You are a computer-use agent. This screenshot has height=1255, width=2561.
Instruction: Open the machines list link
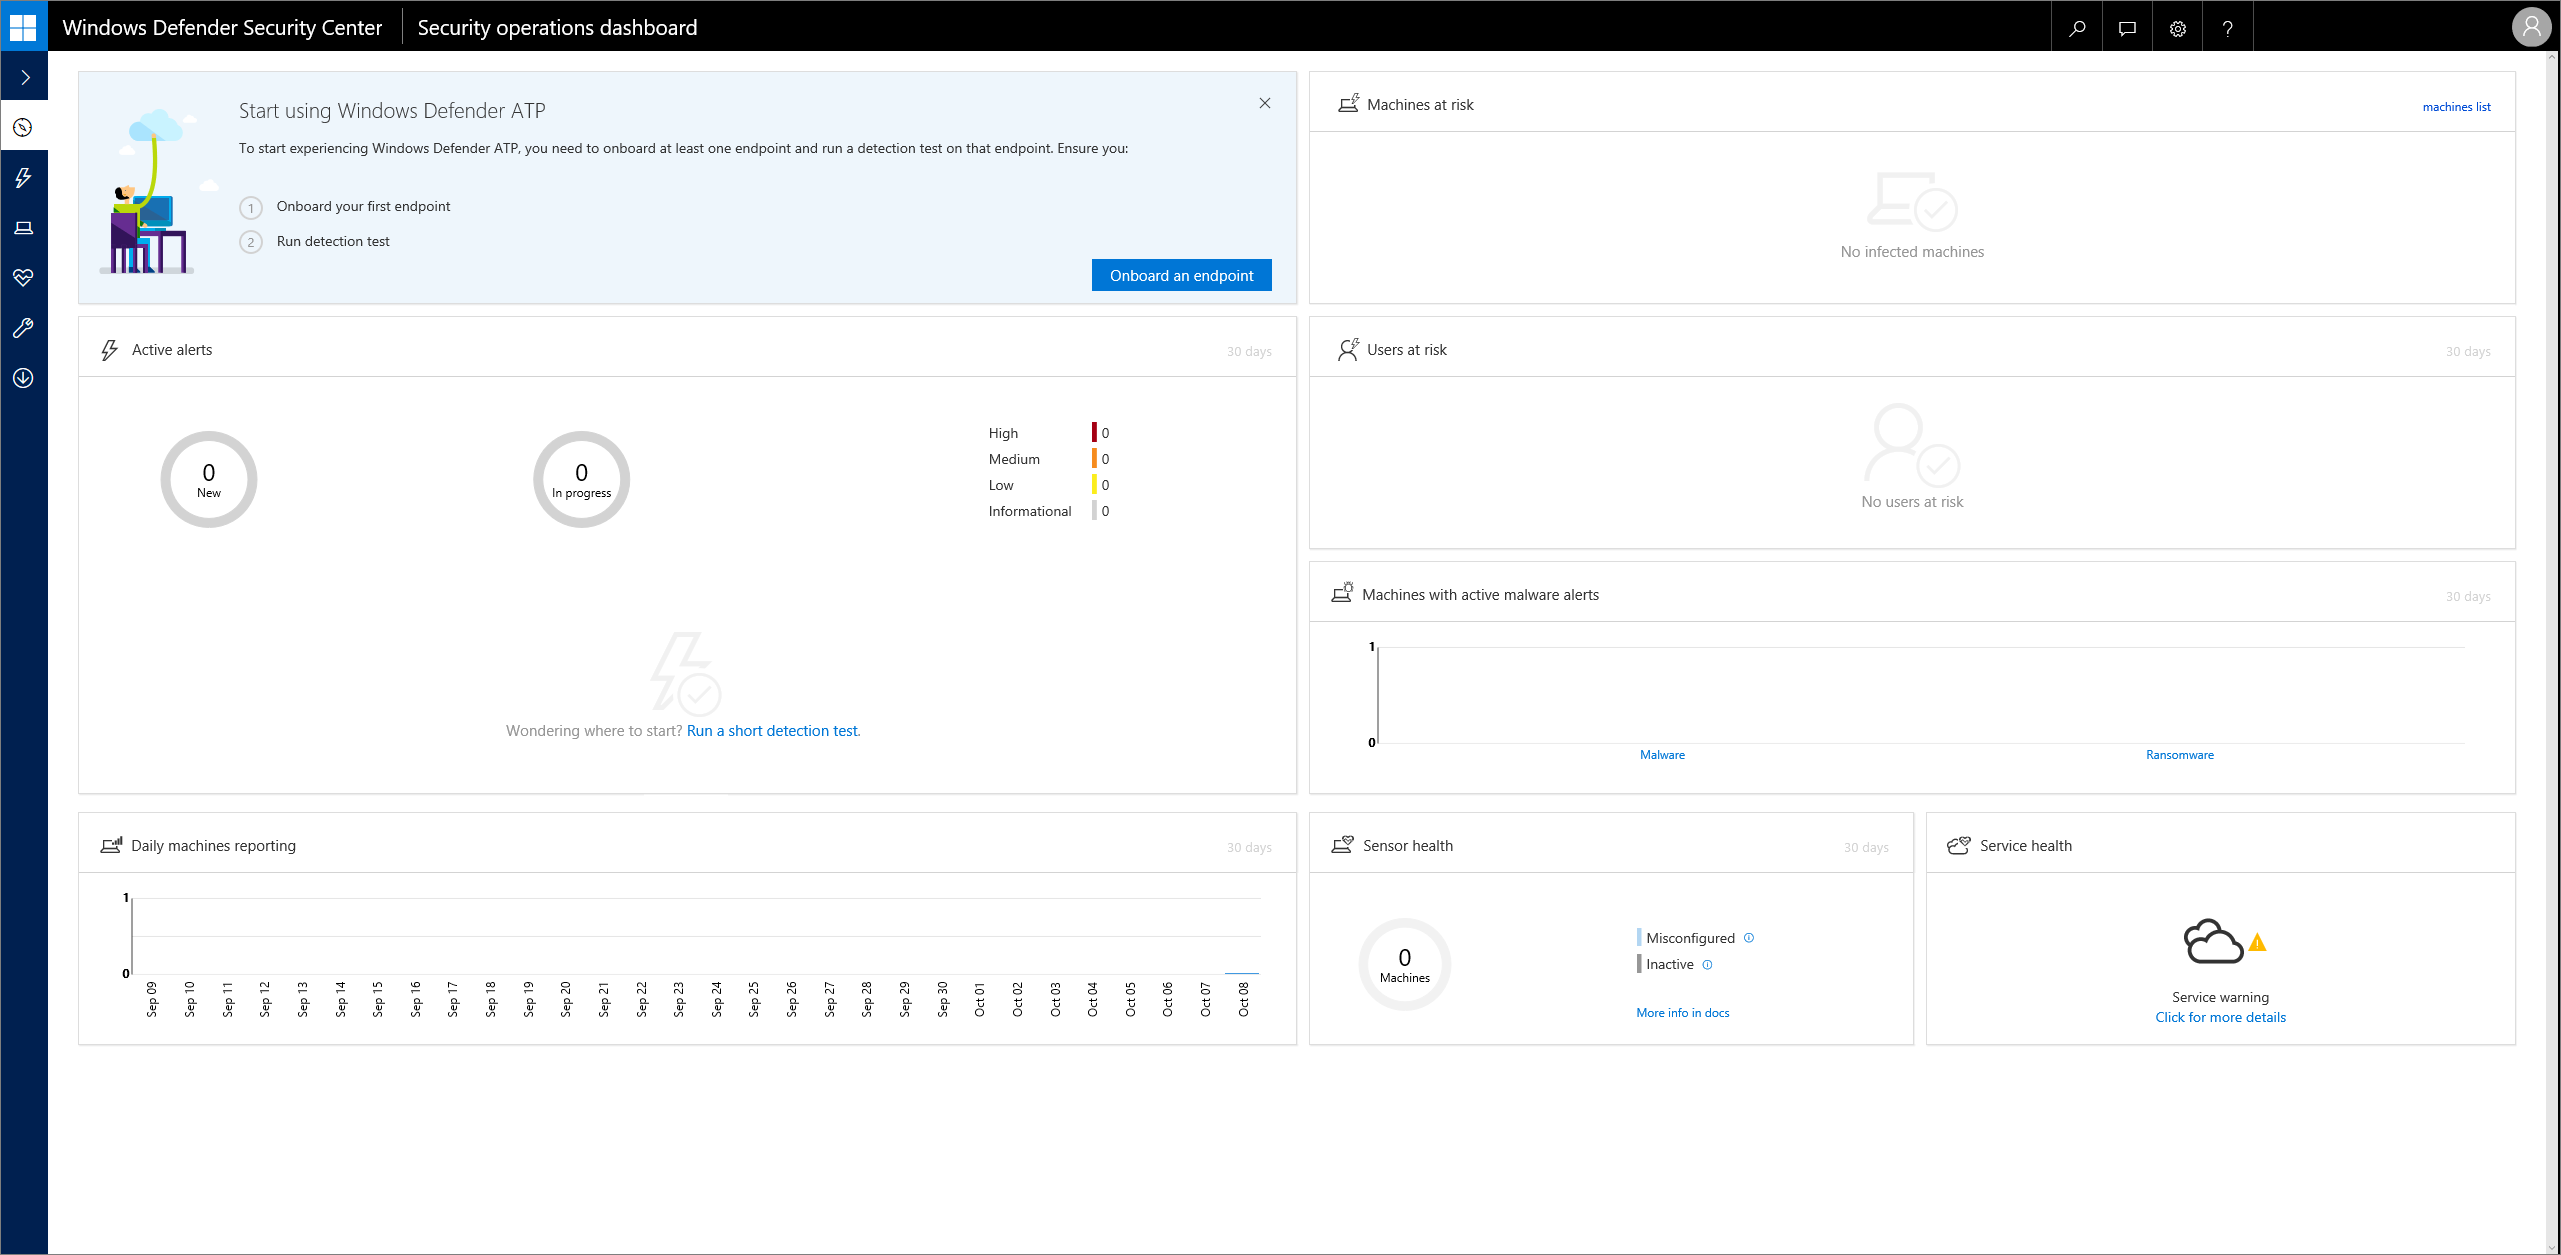2456,107
